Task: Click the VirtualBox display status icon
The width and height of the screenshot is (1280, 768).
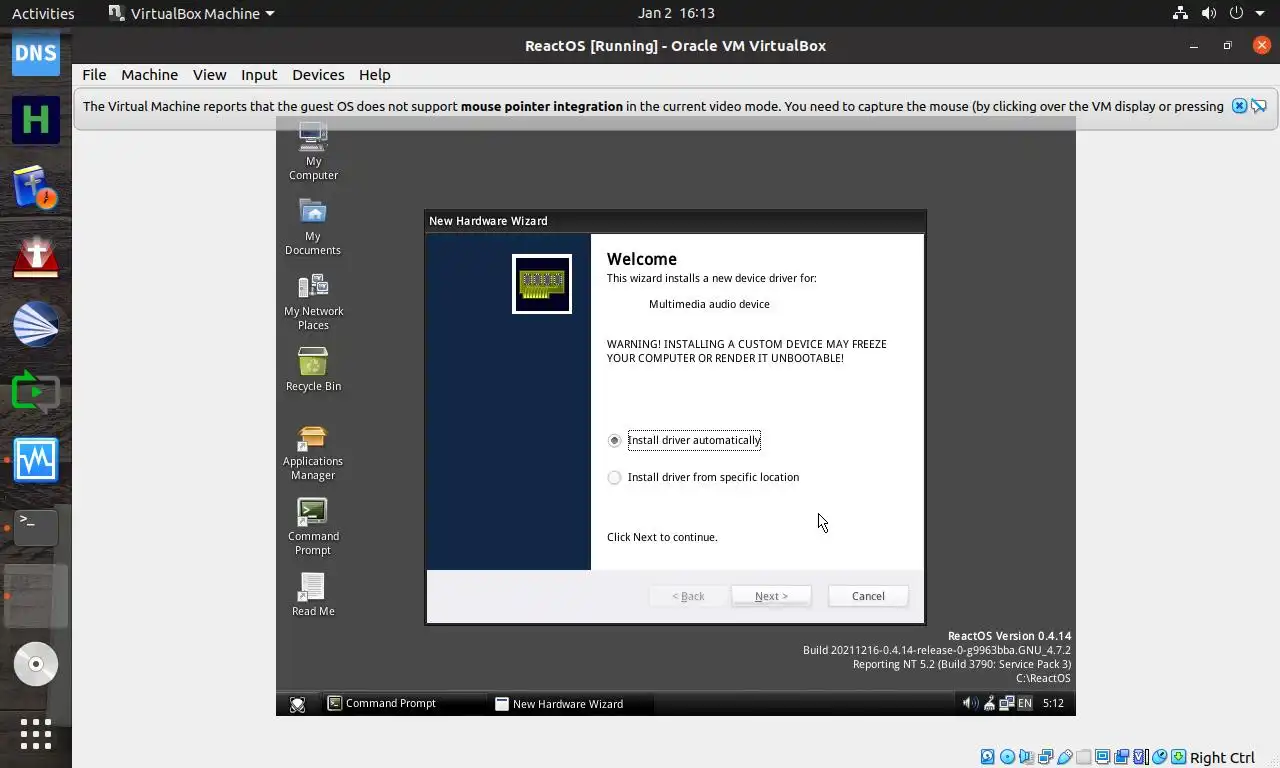Action: (1102, 757)
